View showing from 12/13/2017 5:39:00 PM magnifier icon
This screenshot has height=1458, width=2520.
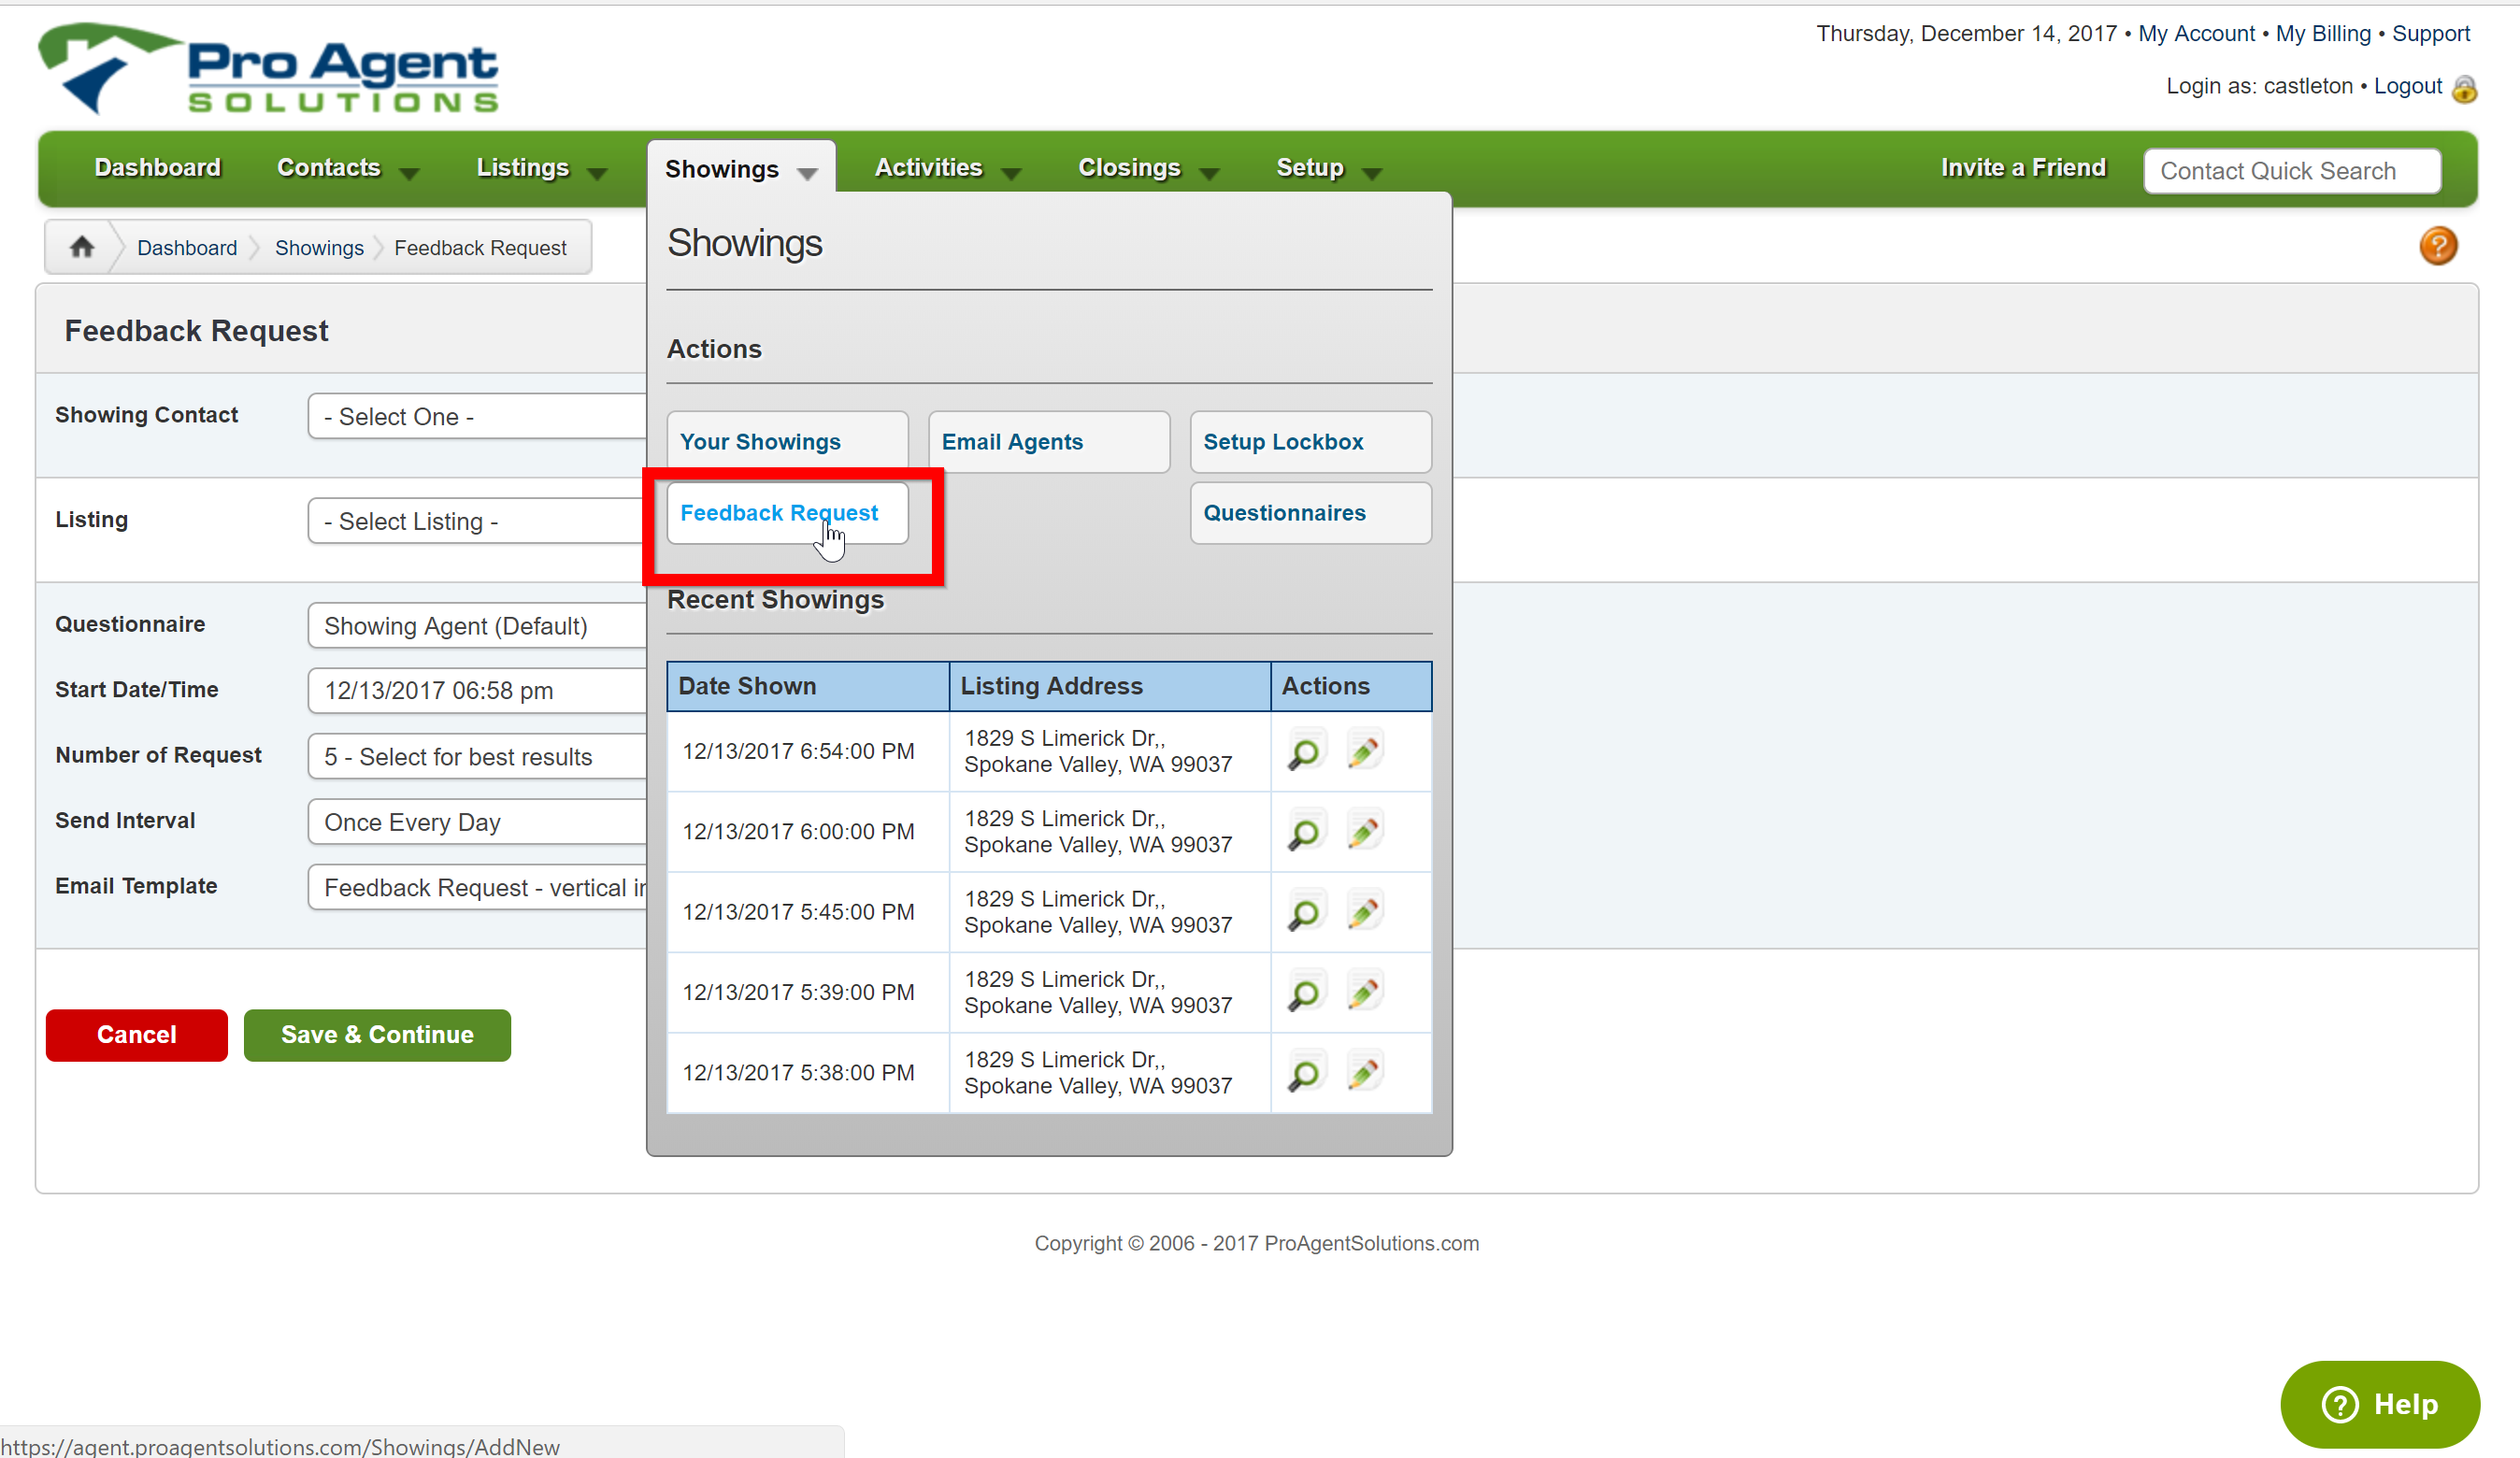coord(1304,993)
